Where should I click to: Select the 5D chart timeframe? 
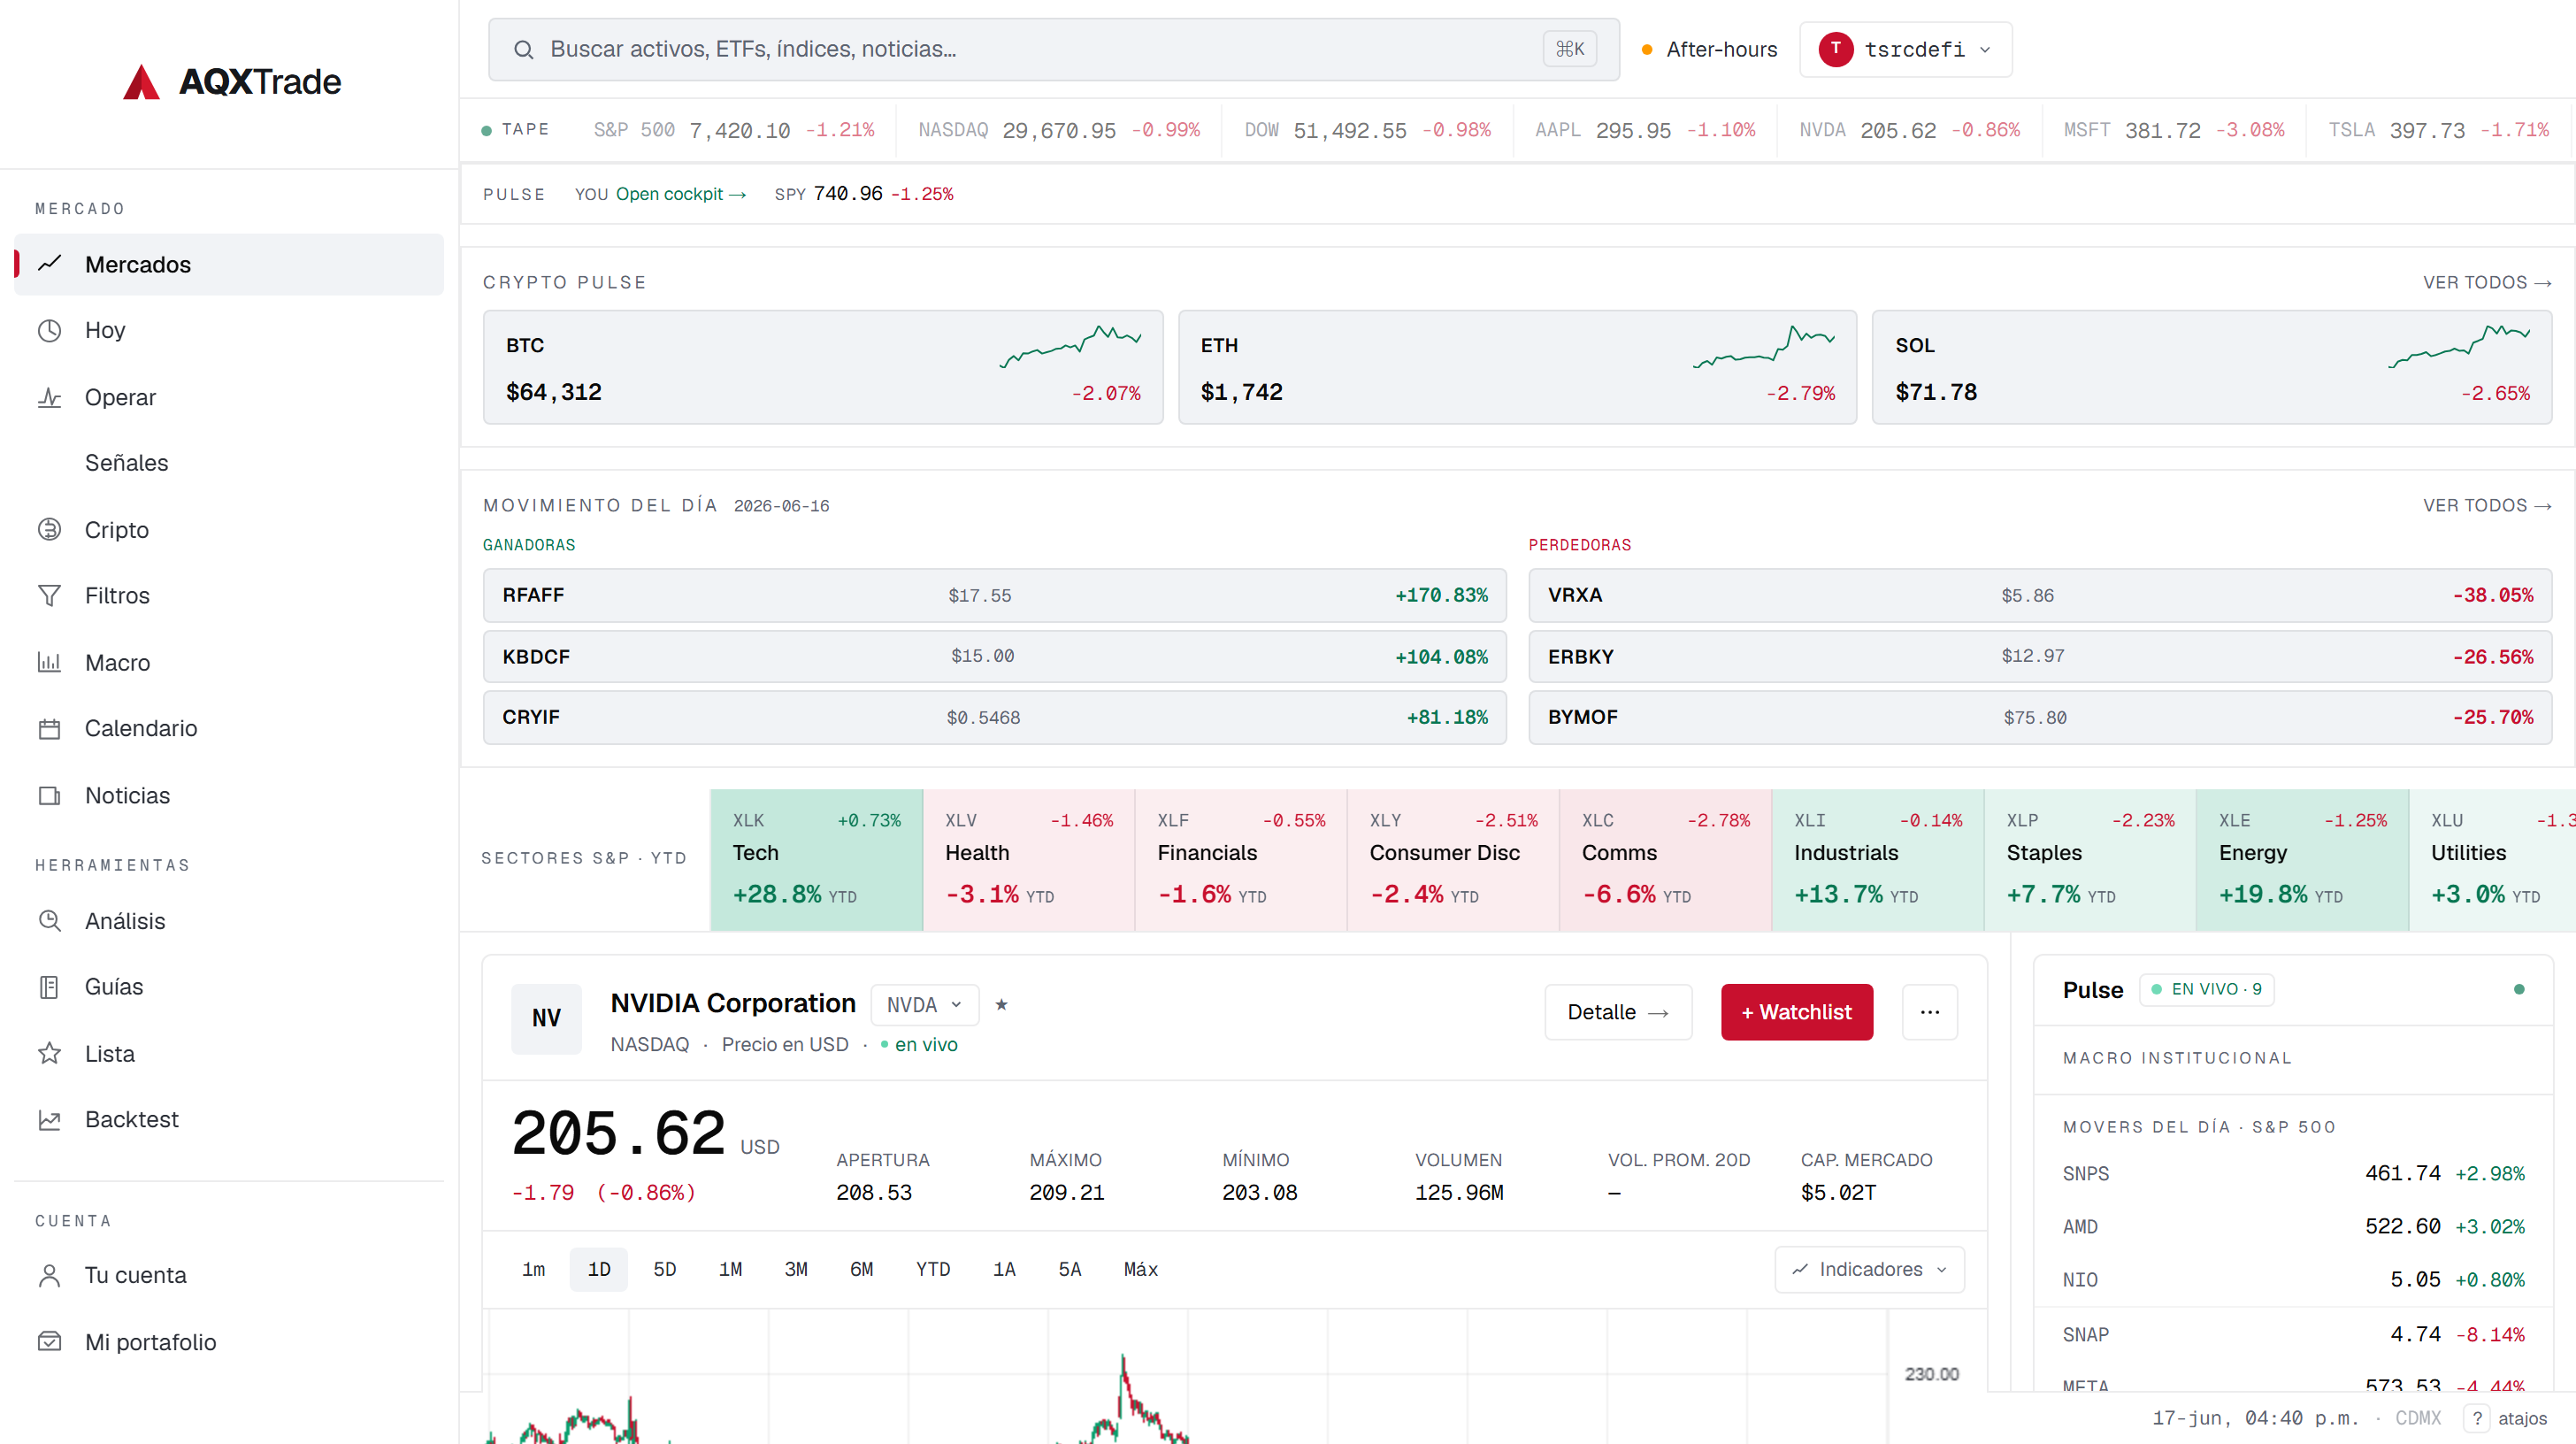[x=664, y=1269]
